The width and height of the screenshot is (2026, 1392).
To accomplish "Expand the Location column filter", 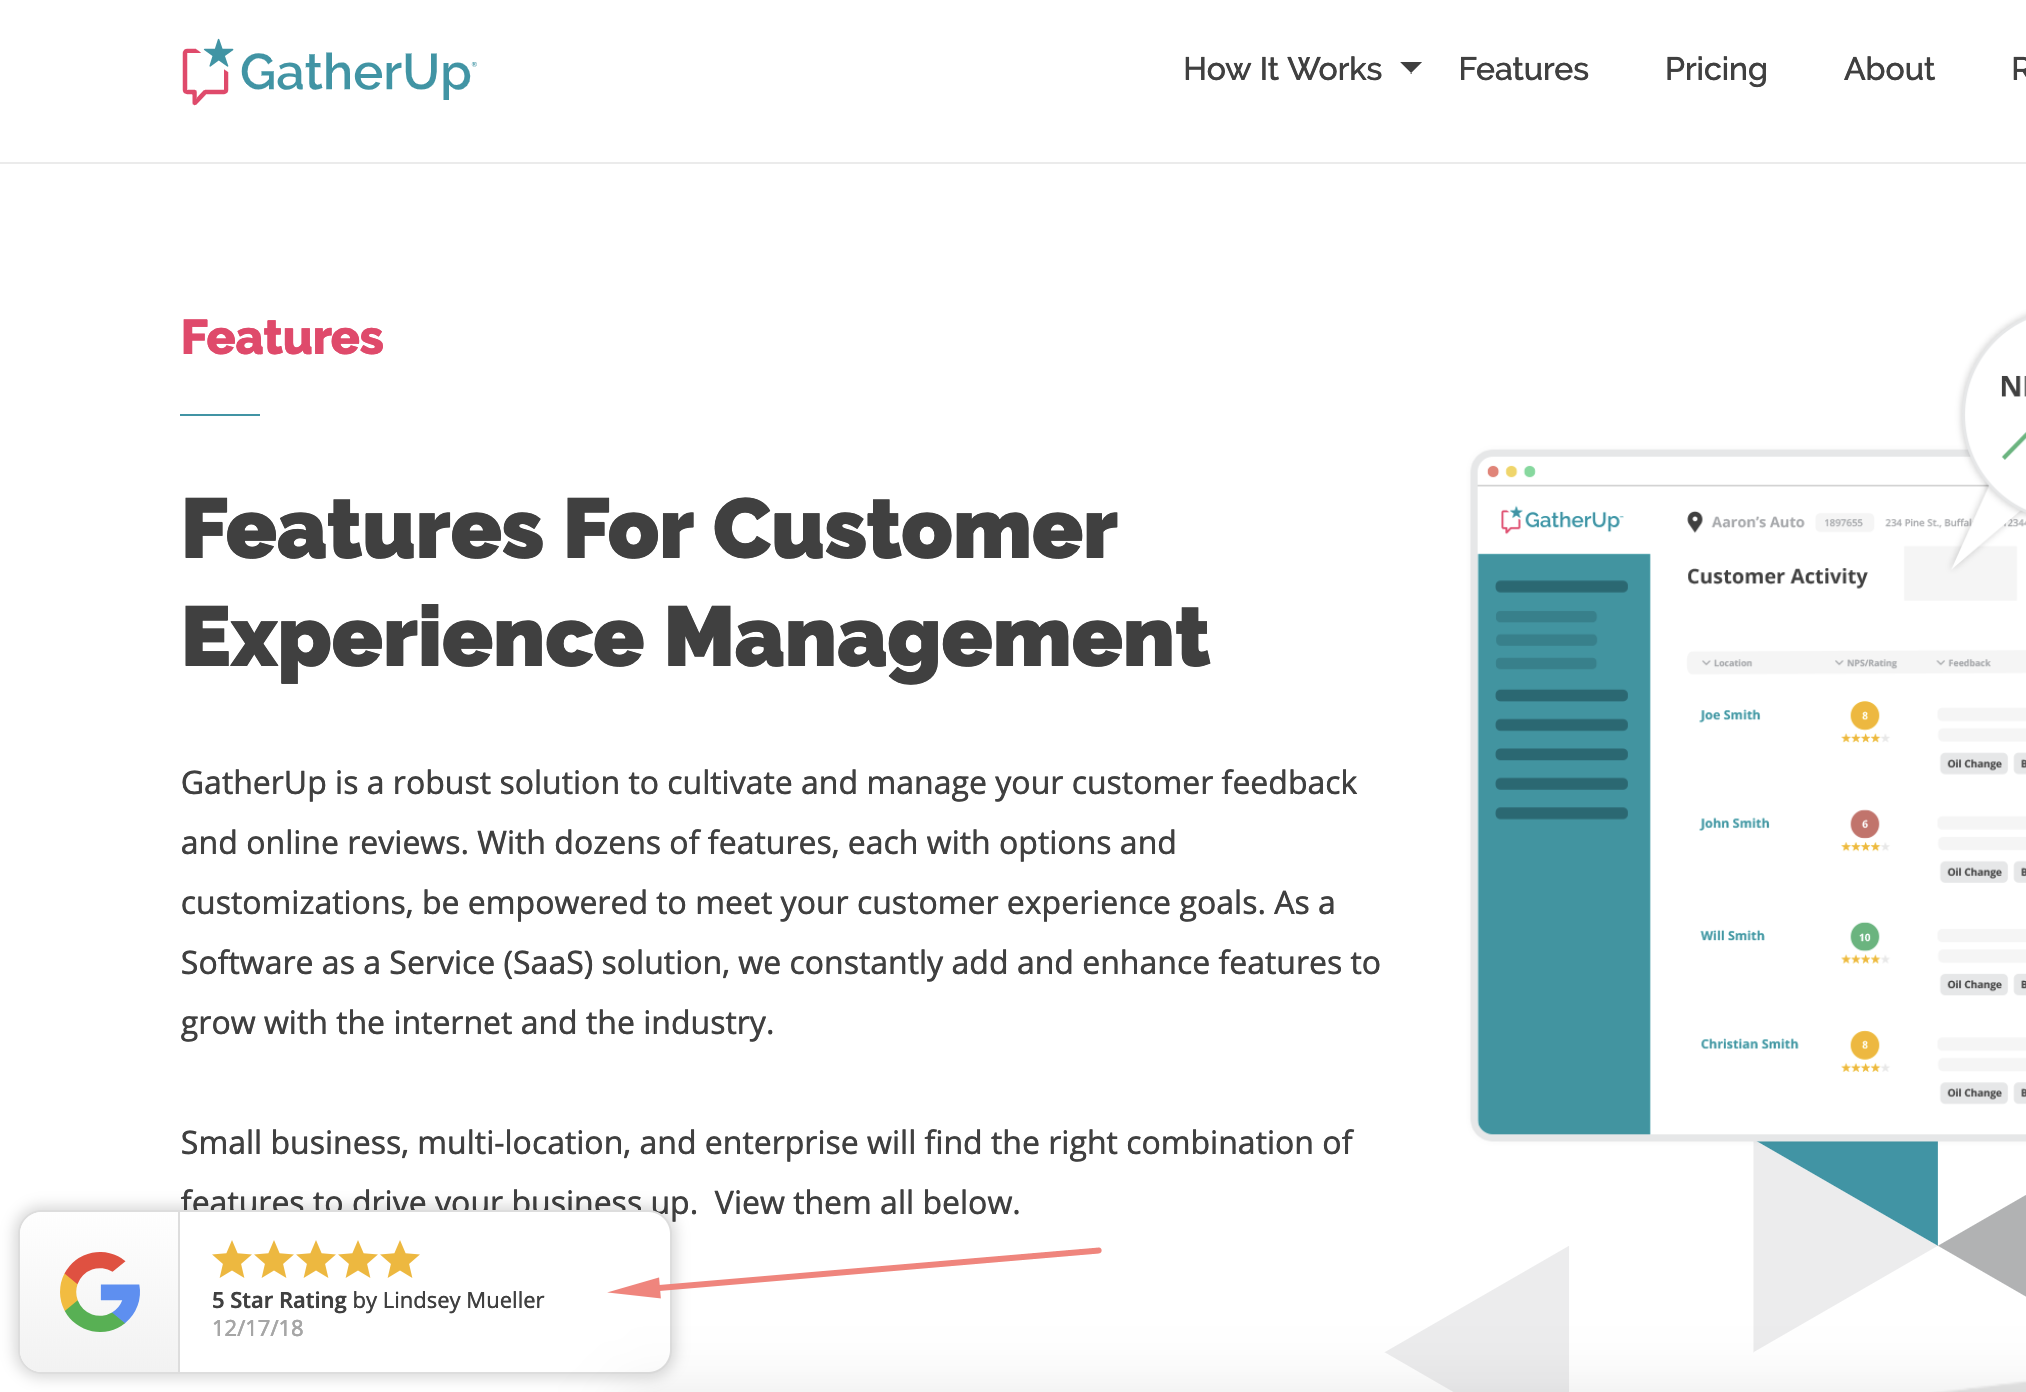I will pyautogui.click(x=1727, y=663).
